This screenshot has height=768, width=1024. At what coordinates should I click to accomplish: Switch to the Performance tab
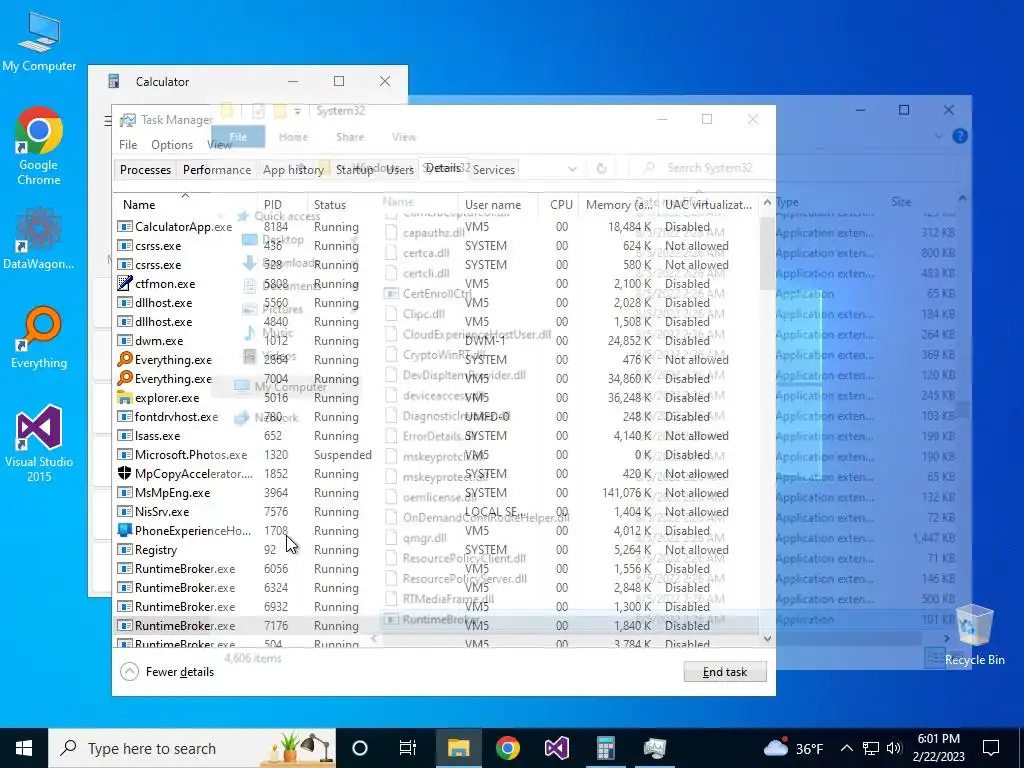217,169
